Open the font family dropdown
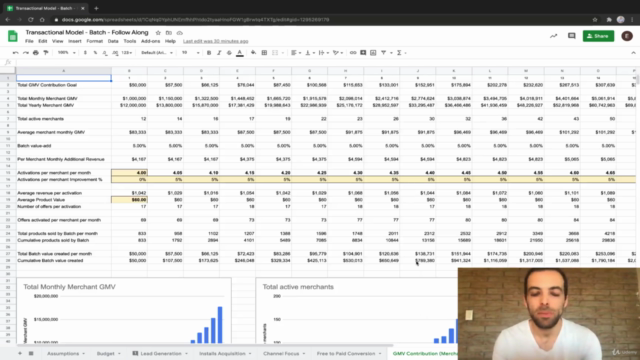Image resolution: width=640 pixels, height=360 pixels. click(157, 53)
